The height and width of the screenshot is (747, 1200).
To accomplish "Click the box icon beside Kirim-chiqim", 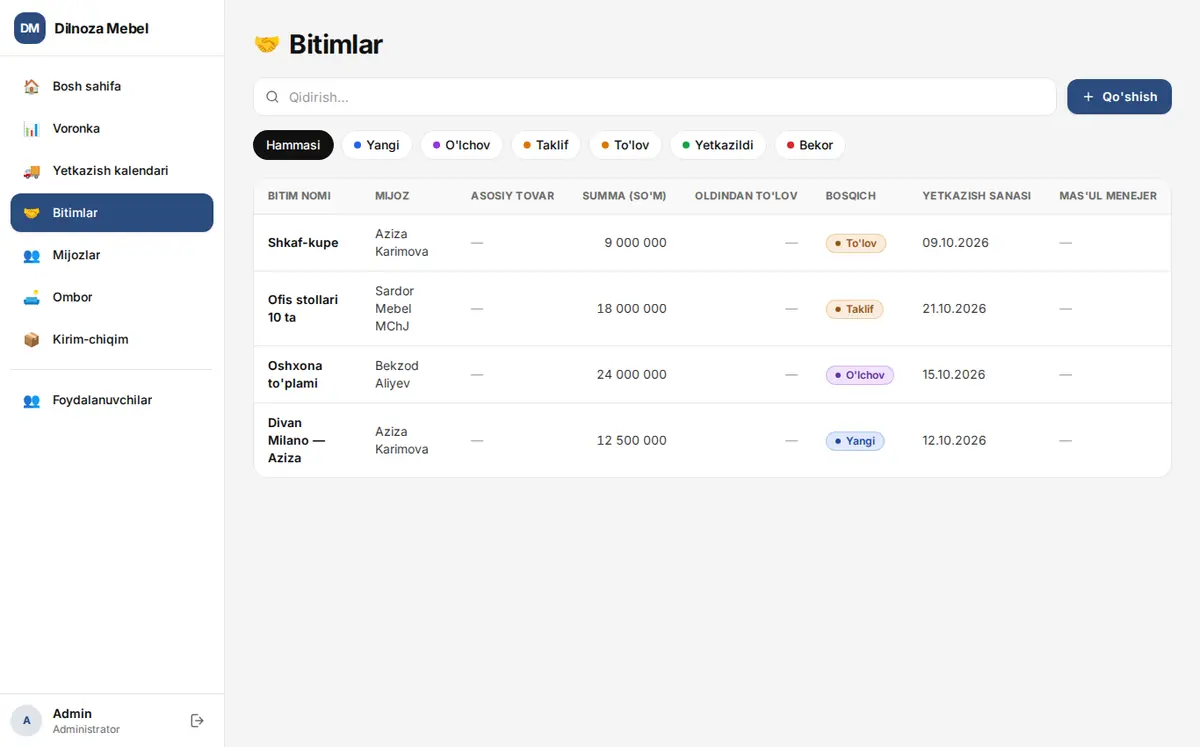I will [x=32, y=339].
